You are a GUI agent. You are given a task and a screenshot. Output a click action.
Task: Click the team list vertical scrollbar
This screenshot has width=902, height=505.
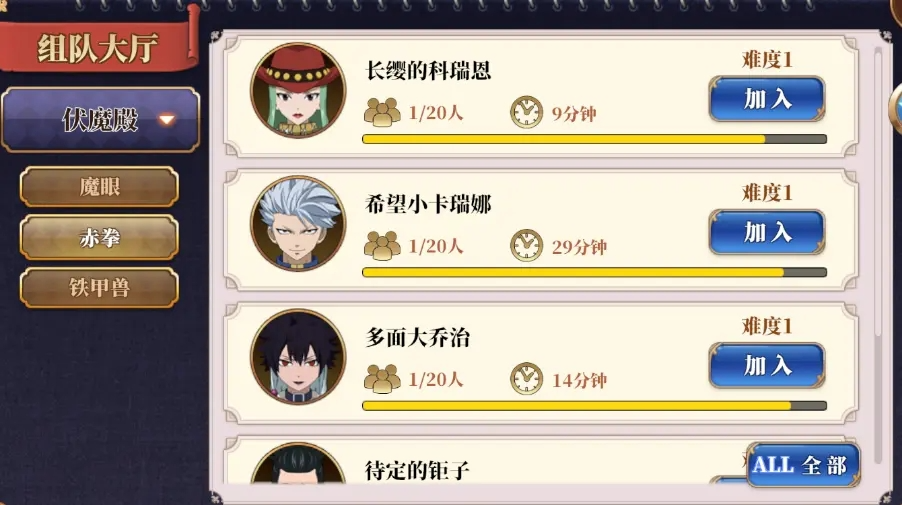878,256
